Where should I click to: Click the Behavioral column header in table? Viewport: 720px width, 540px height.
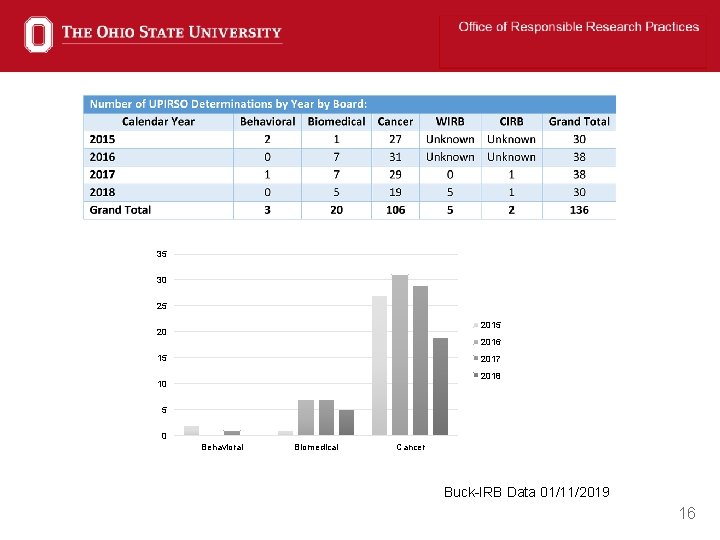(x=267, y=122)
